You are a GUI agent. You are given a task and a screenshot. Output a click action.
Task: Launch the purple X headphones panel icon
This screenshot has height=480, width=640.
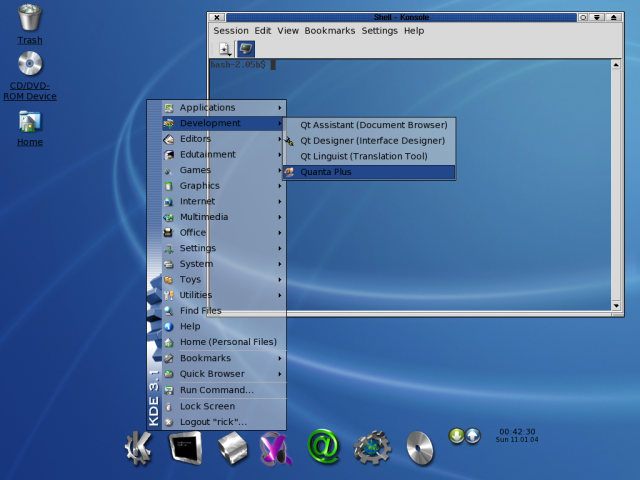click(x=276, y=449)
